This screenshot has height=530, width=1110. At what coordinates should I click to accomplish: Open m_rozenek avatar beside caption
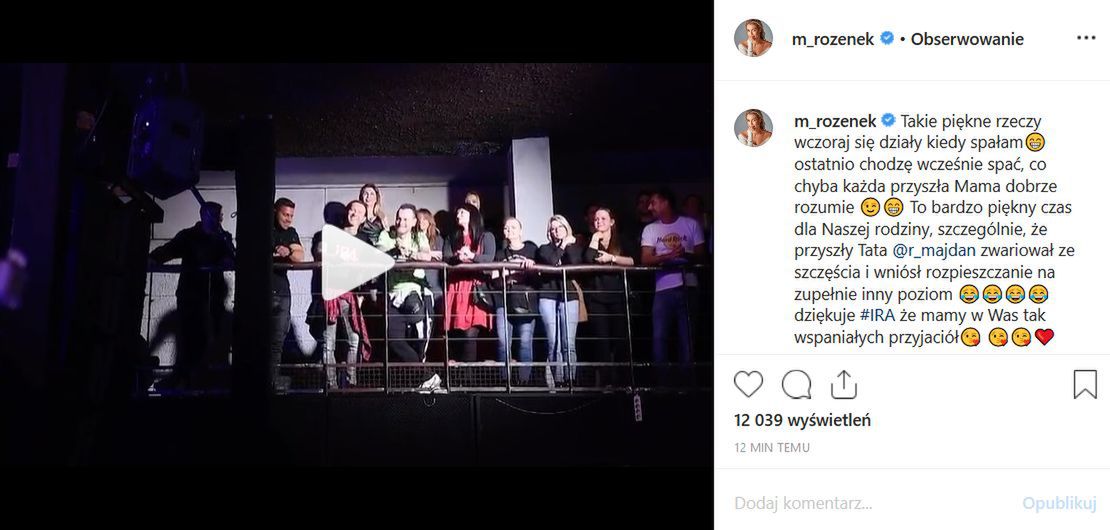click(x=753, y=128)
